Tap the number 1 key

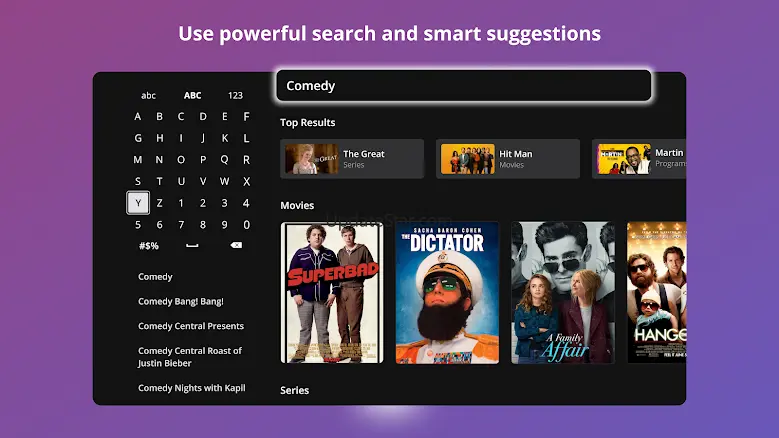coord(181,203)
